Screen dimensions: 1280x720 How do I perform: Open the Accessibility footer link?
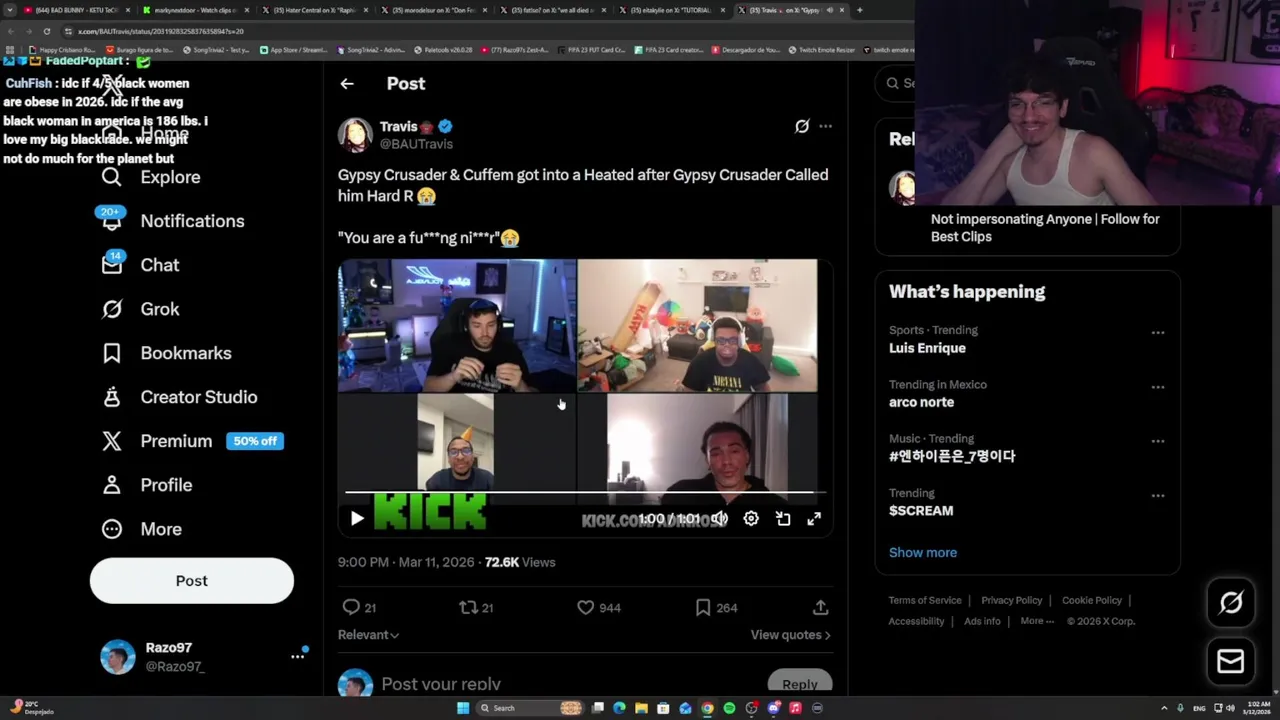pyautogui.click(x=916, y=621)
